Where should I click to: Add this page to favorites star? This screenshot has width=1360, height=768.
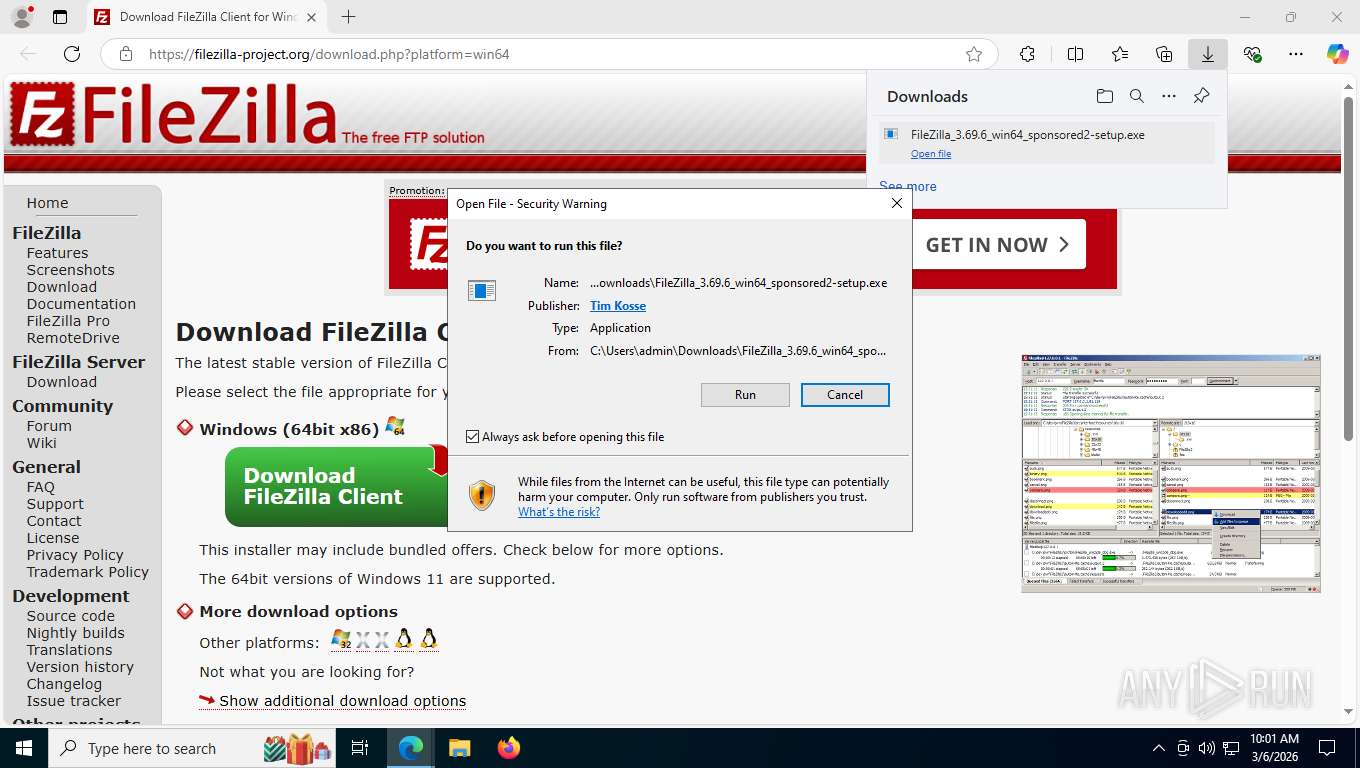pos(974,54)
